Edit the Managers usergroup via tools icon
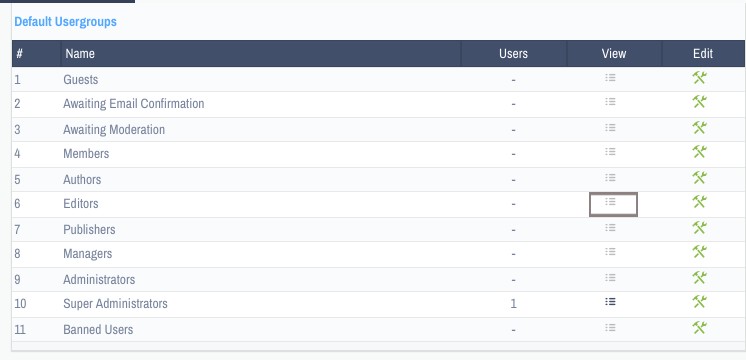 pyautogui.click(x=699, y=251)
